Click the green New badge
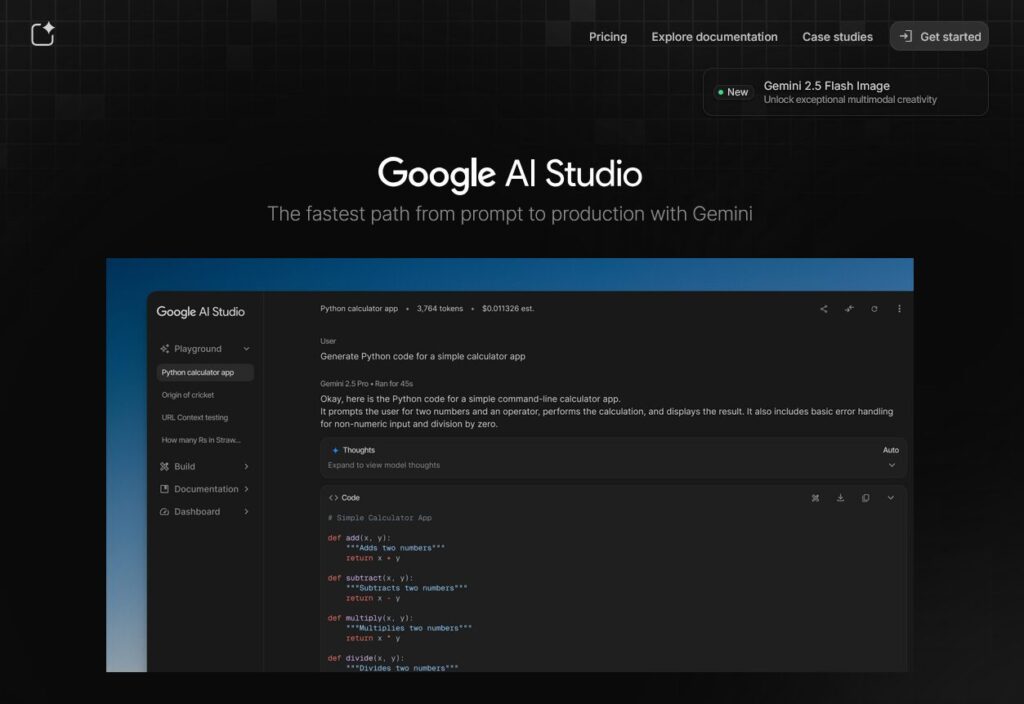 click(x=733, y=92)
